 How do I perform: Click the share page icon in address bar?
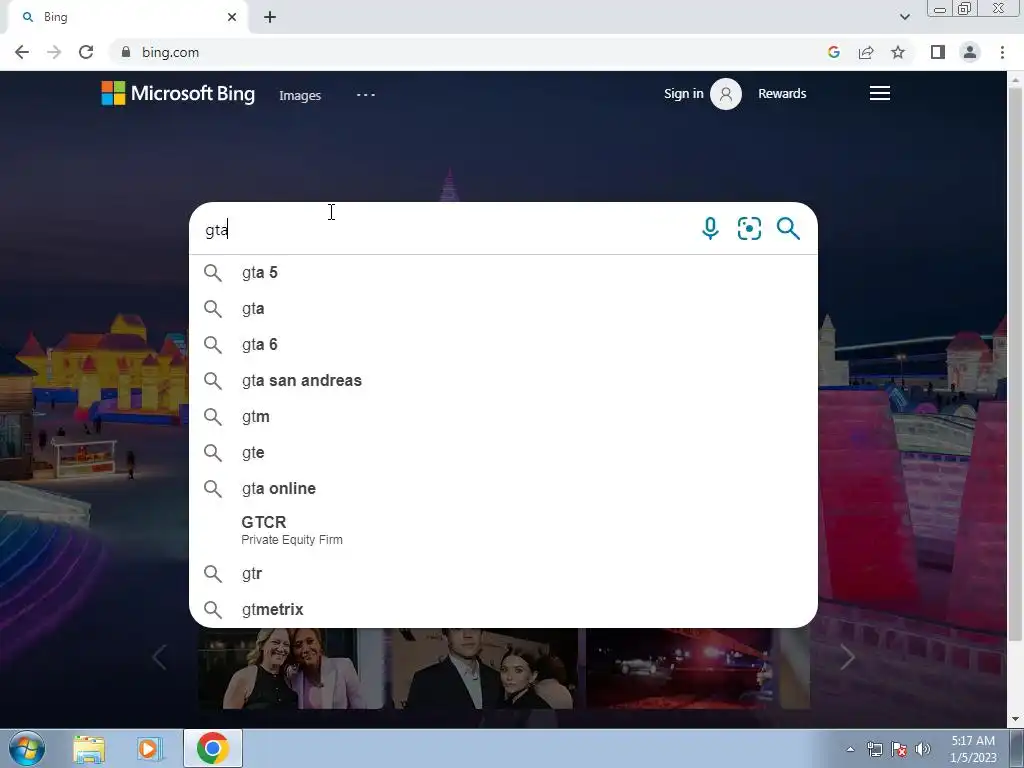(866, 52)
